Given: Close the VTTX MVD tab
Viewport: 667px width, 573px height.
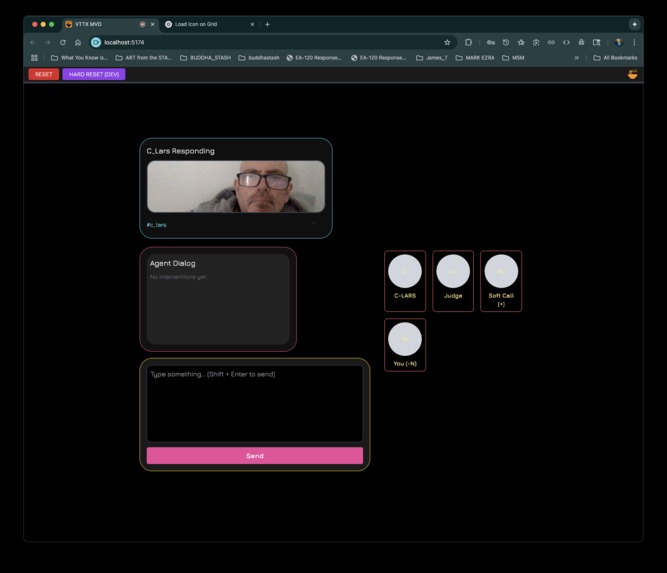Looking at the screenshot, I should [x=152, y=24].
